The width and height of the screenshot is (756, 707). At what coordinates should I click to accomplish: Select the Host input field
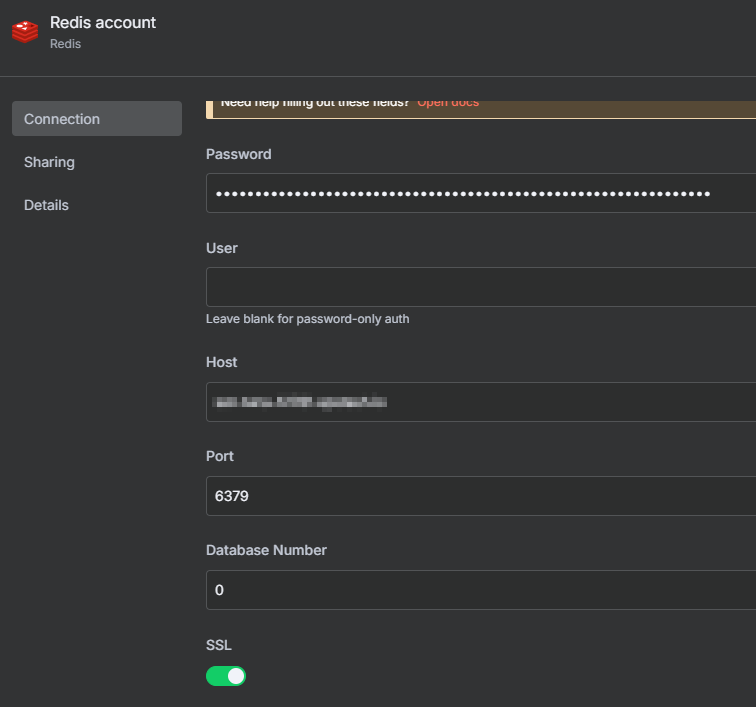coord(480,402)
